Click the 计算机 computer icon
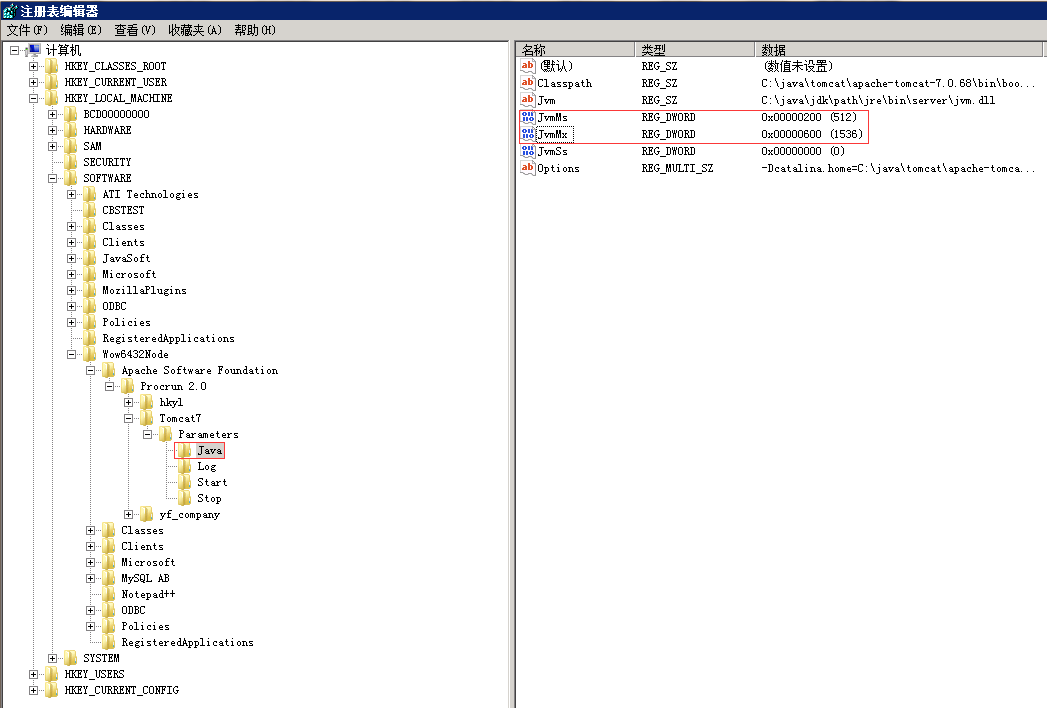The height and width of the screenshot is (708, 1047). (33, 50)
